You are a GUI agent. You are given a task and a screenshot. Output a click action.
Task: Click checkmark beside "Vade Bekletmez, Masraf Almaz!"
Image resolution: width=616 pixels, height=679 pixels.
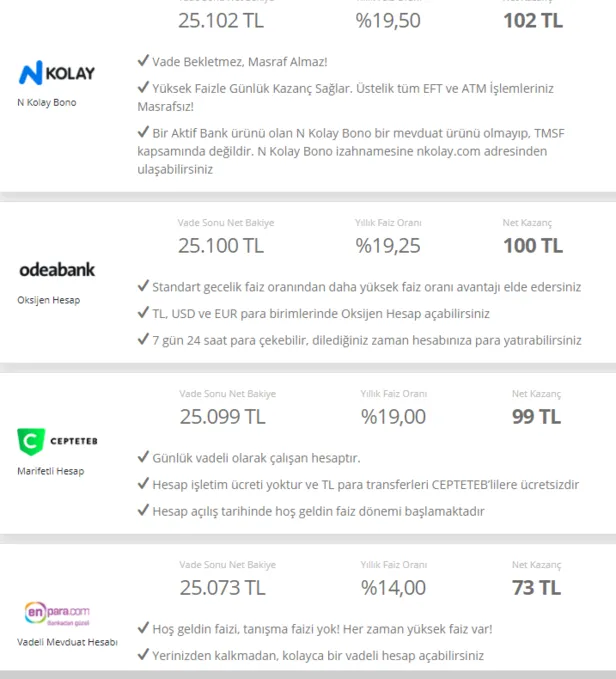tap(143, 61)
